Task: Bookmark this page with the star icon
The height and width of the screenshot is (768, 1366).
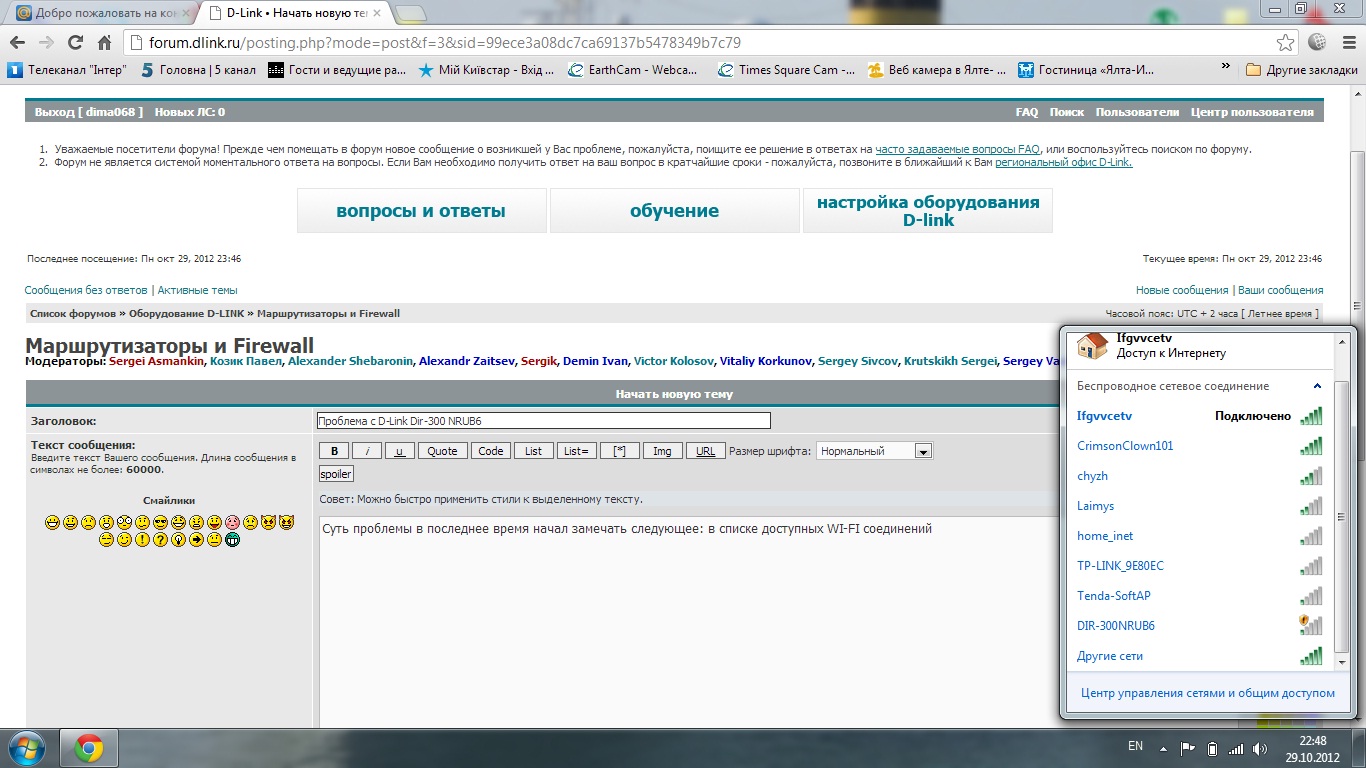Action: [1286, 43]
